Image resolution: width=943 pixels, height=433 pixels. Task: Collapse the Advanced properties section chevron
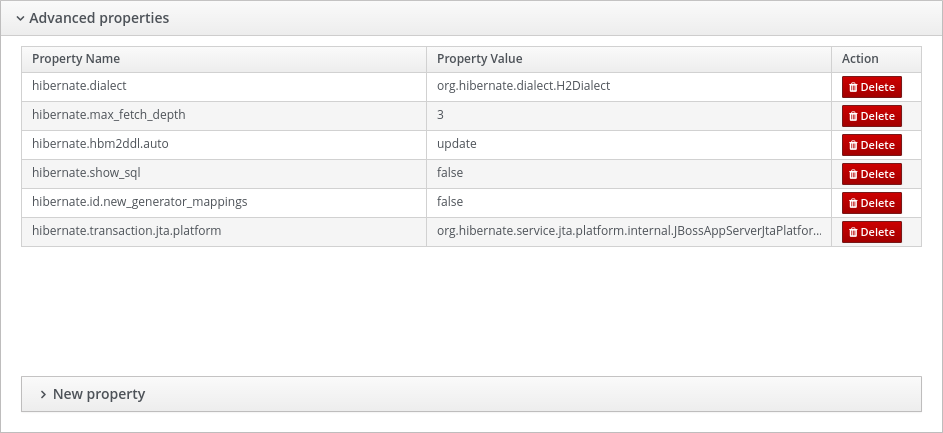[x=20, y=19]
